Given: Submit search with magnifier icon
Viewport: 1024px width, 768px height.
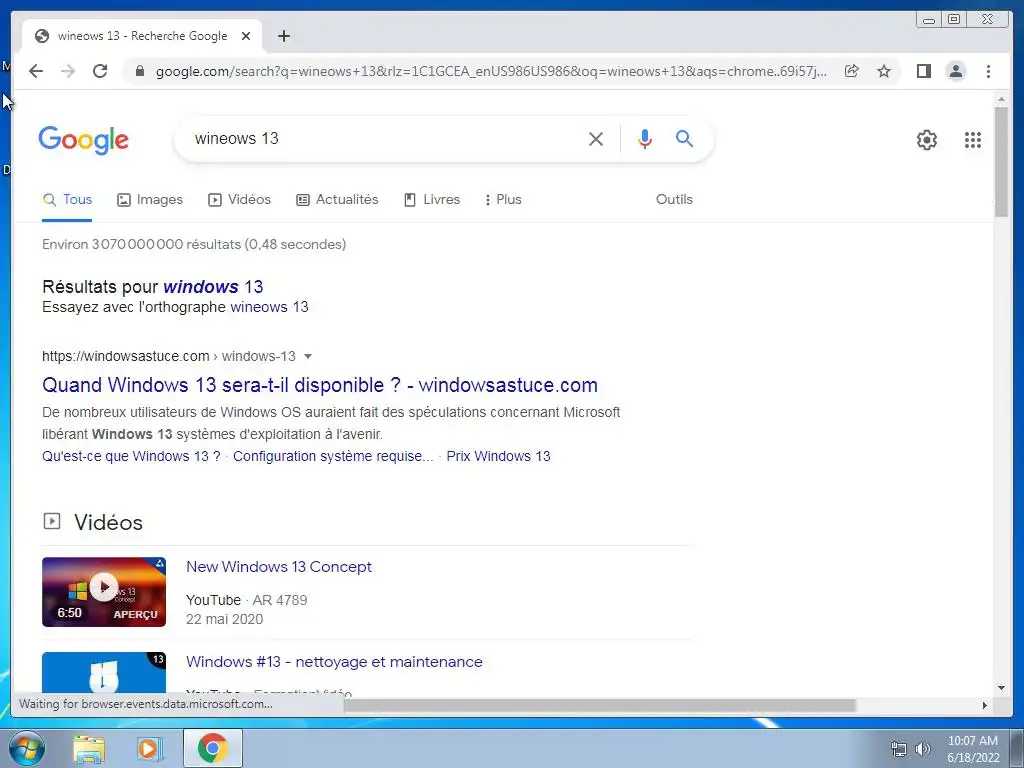Looking at the screenshot, I should coord(684,138).
